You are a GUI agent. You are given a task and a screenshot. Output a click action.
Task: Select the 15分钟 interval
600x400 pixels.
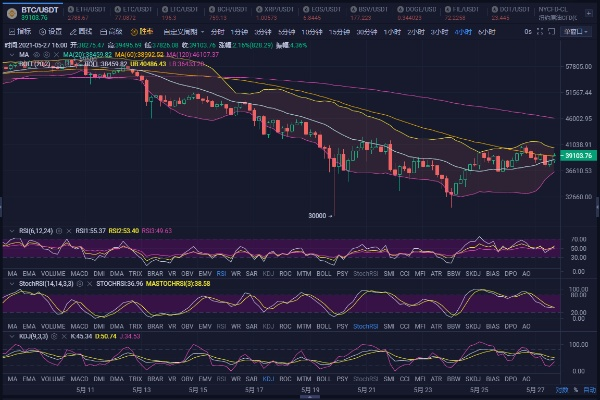pyautogui.click(x=339, y=32)
